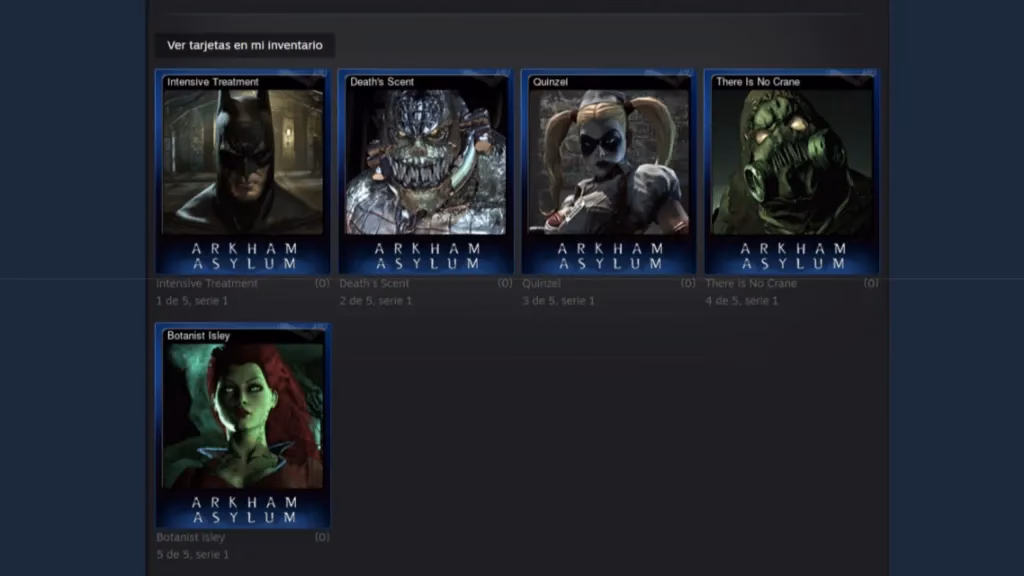1024x576 pixels.
Task: Open 'Ver tarjetas en mi inventario' button
Action: tap(244, 45)
